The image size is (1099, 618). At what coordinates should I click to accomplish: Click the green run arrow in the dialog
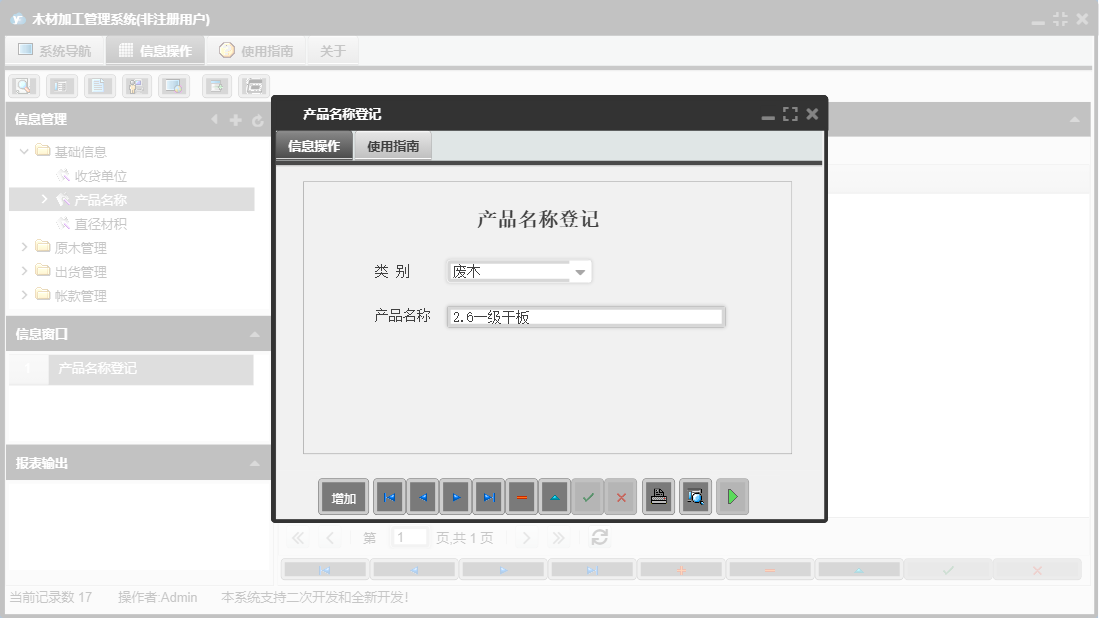coord(731,496)
